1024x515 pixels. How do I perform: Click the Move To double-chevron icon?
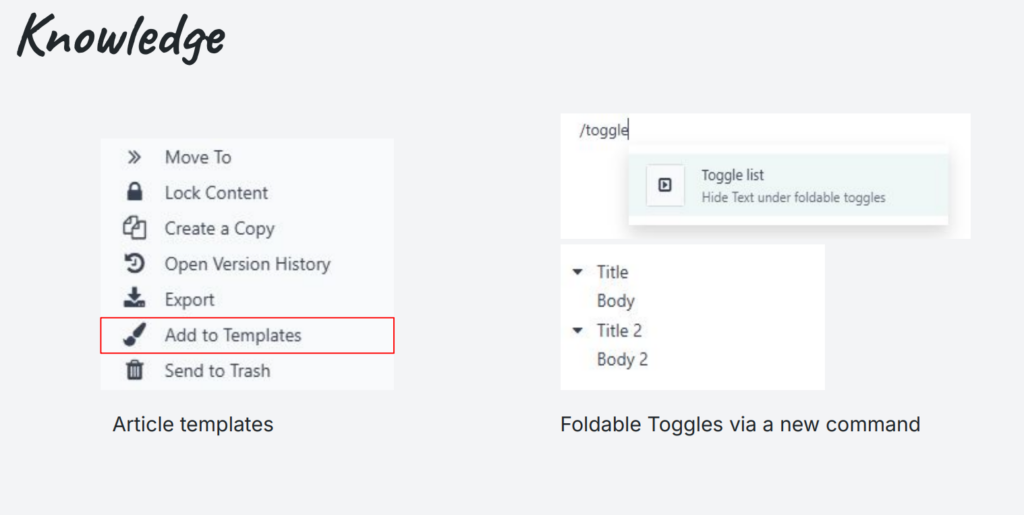click(x=134, y=157)
